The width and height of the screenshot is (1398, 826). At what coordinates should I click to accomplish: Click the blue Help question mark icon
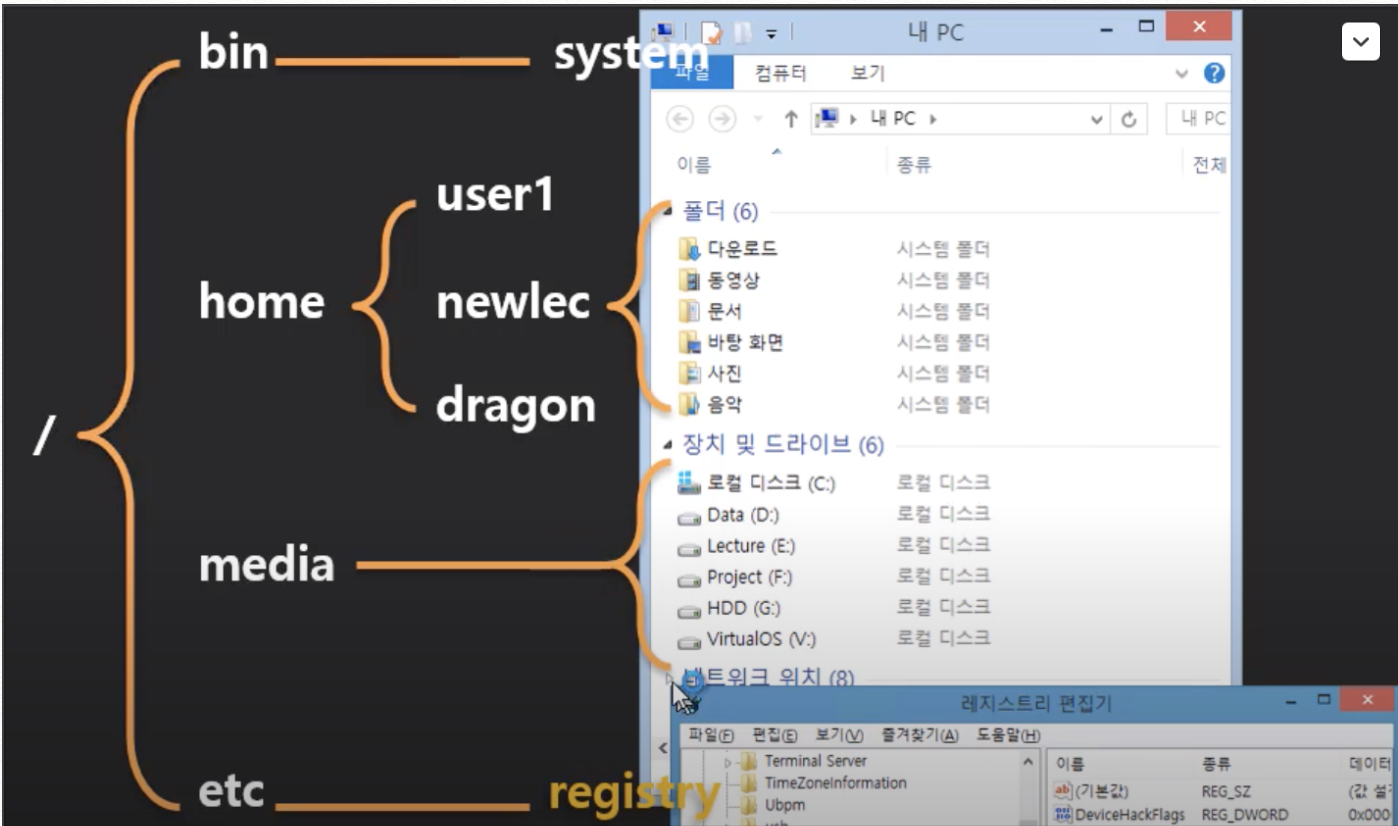point(1214,73)
